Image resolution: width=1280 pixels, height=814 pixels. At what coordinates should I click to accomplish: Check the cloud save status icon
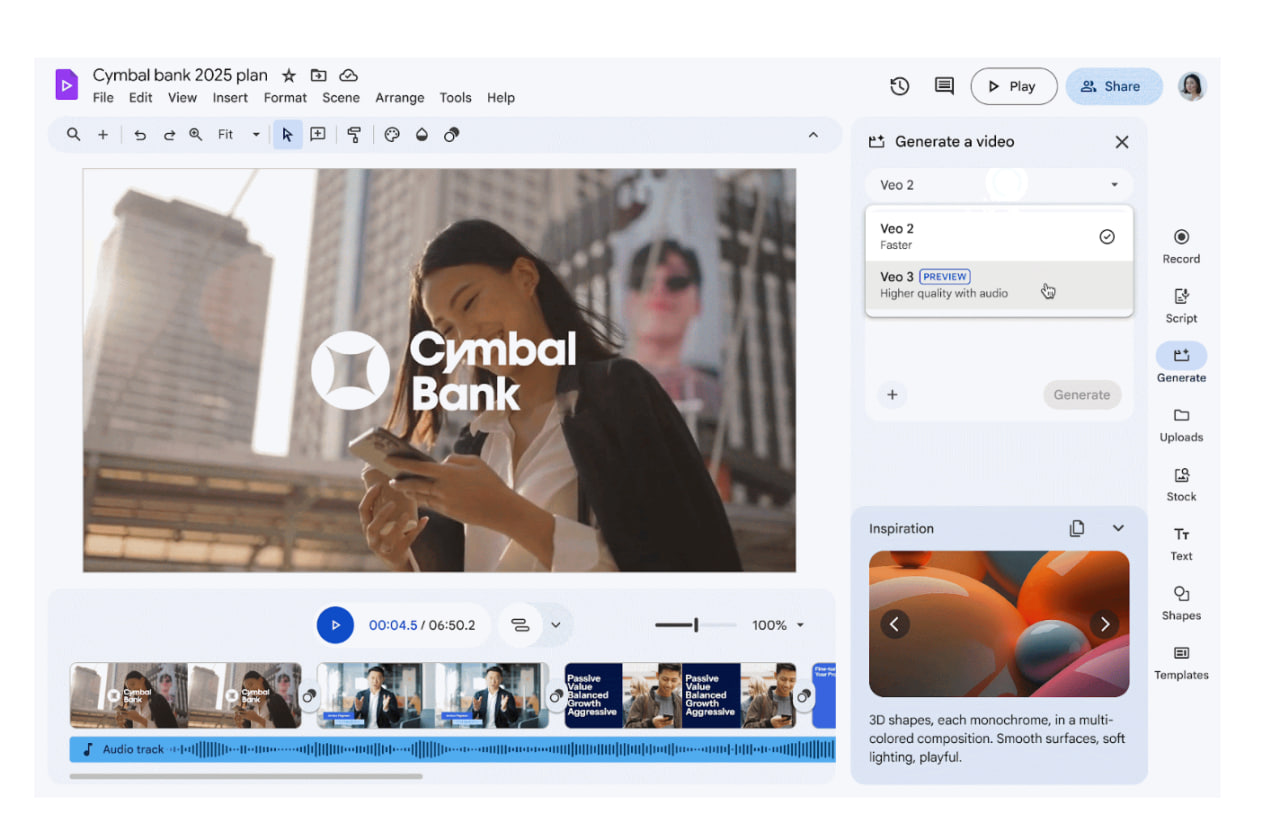(348, 75)
